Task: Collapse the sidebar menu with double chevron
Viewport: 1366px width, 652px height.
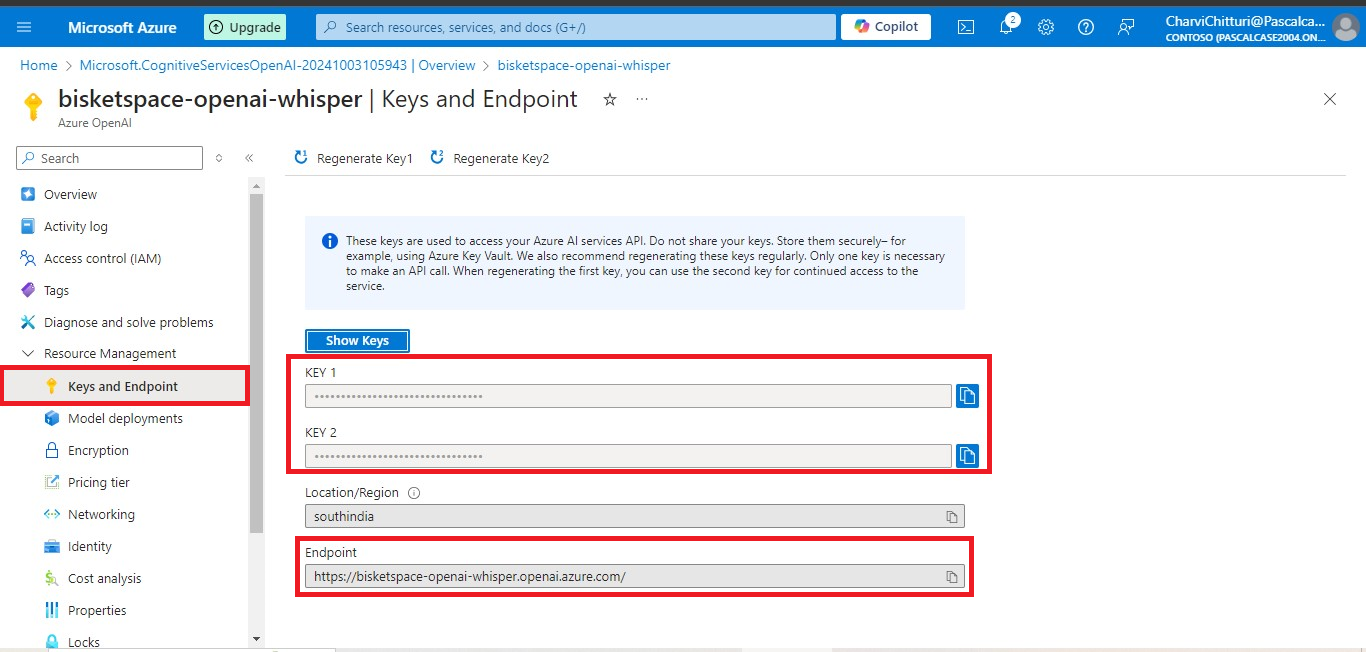Action: pos(249,158)
